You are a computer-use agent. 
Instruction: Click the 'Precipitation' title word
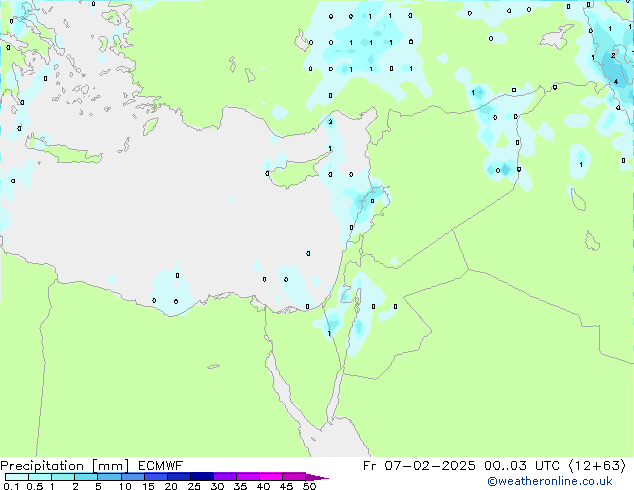coord(42,466)
